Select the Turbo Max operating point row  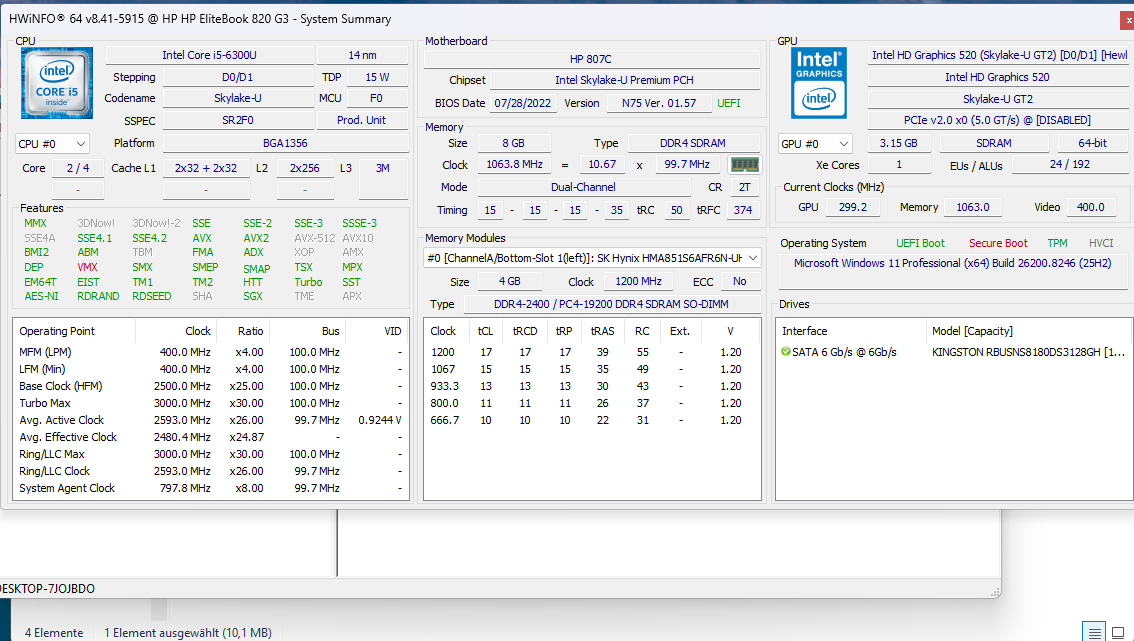210,404
